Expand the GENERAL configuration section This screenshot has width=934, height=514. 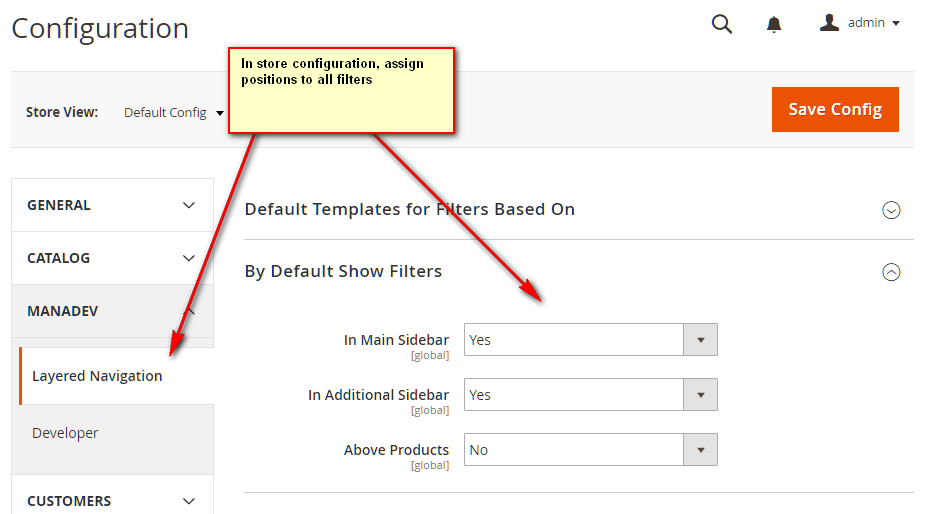112,205
